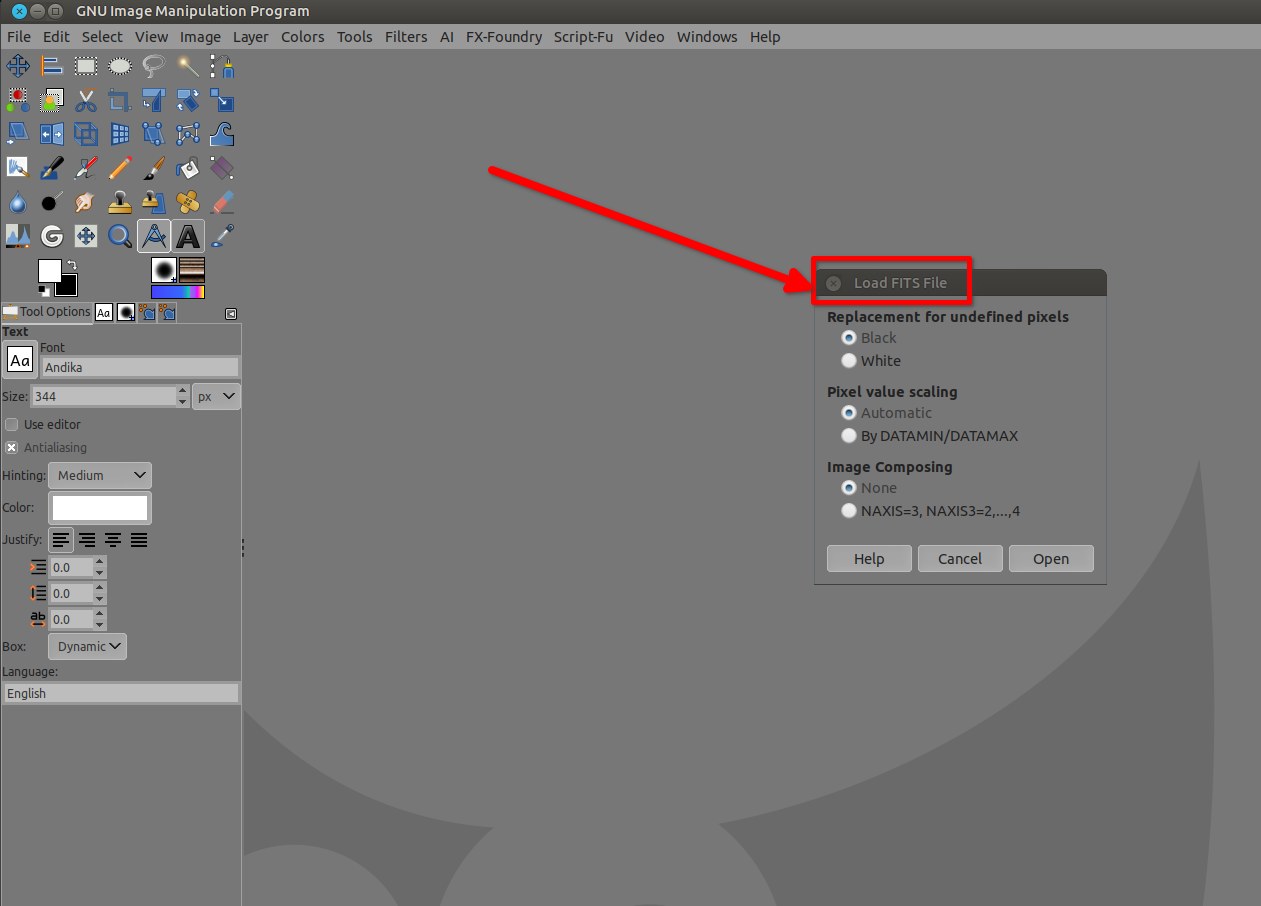The height and width of the screenshot is (906, 1261).
Task: Open the active gradient preview
Action: (x=178, y=292)
